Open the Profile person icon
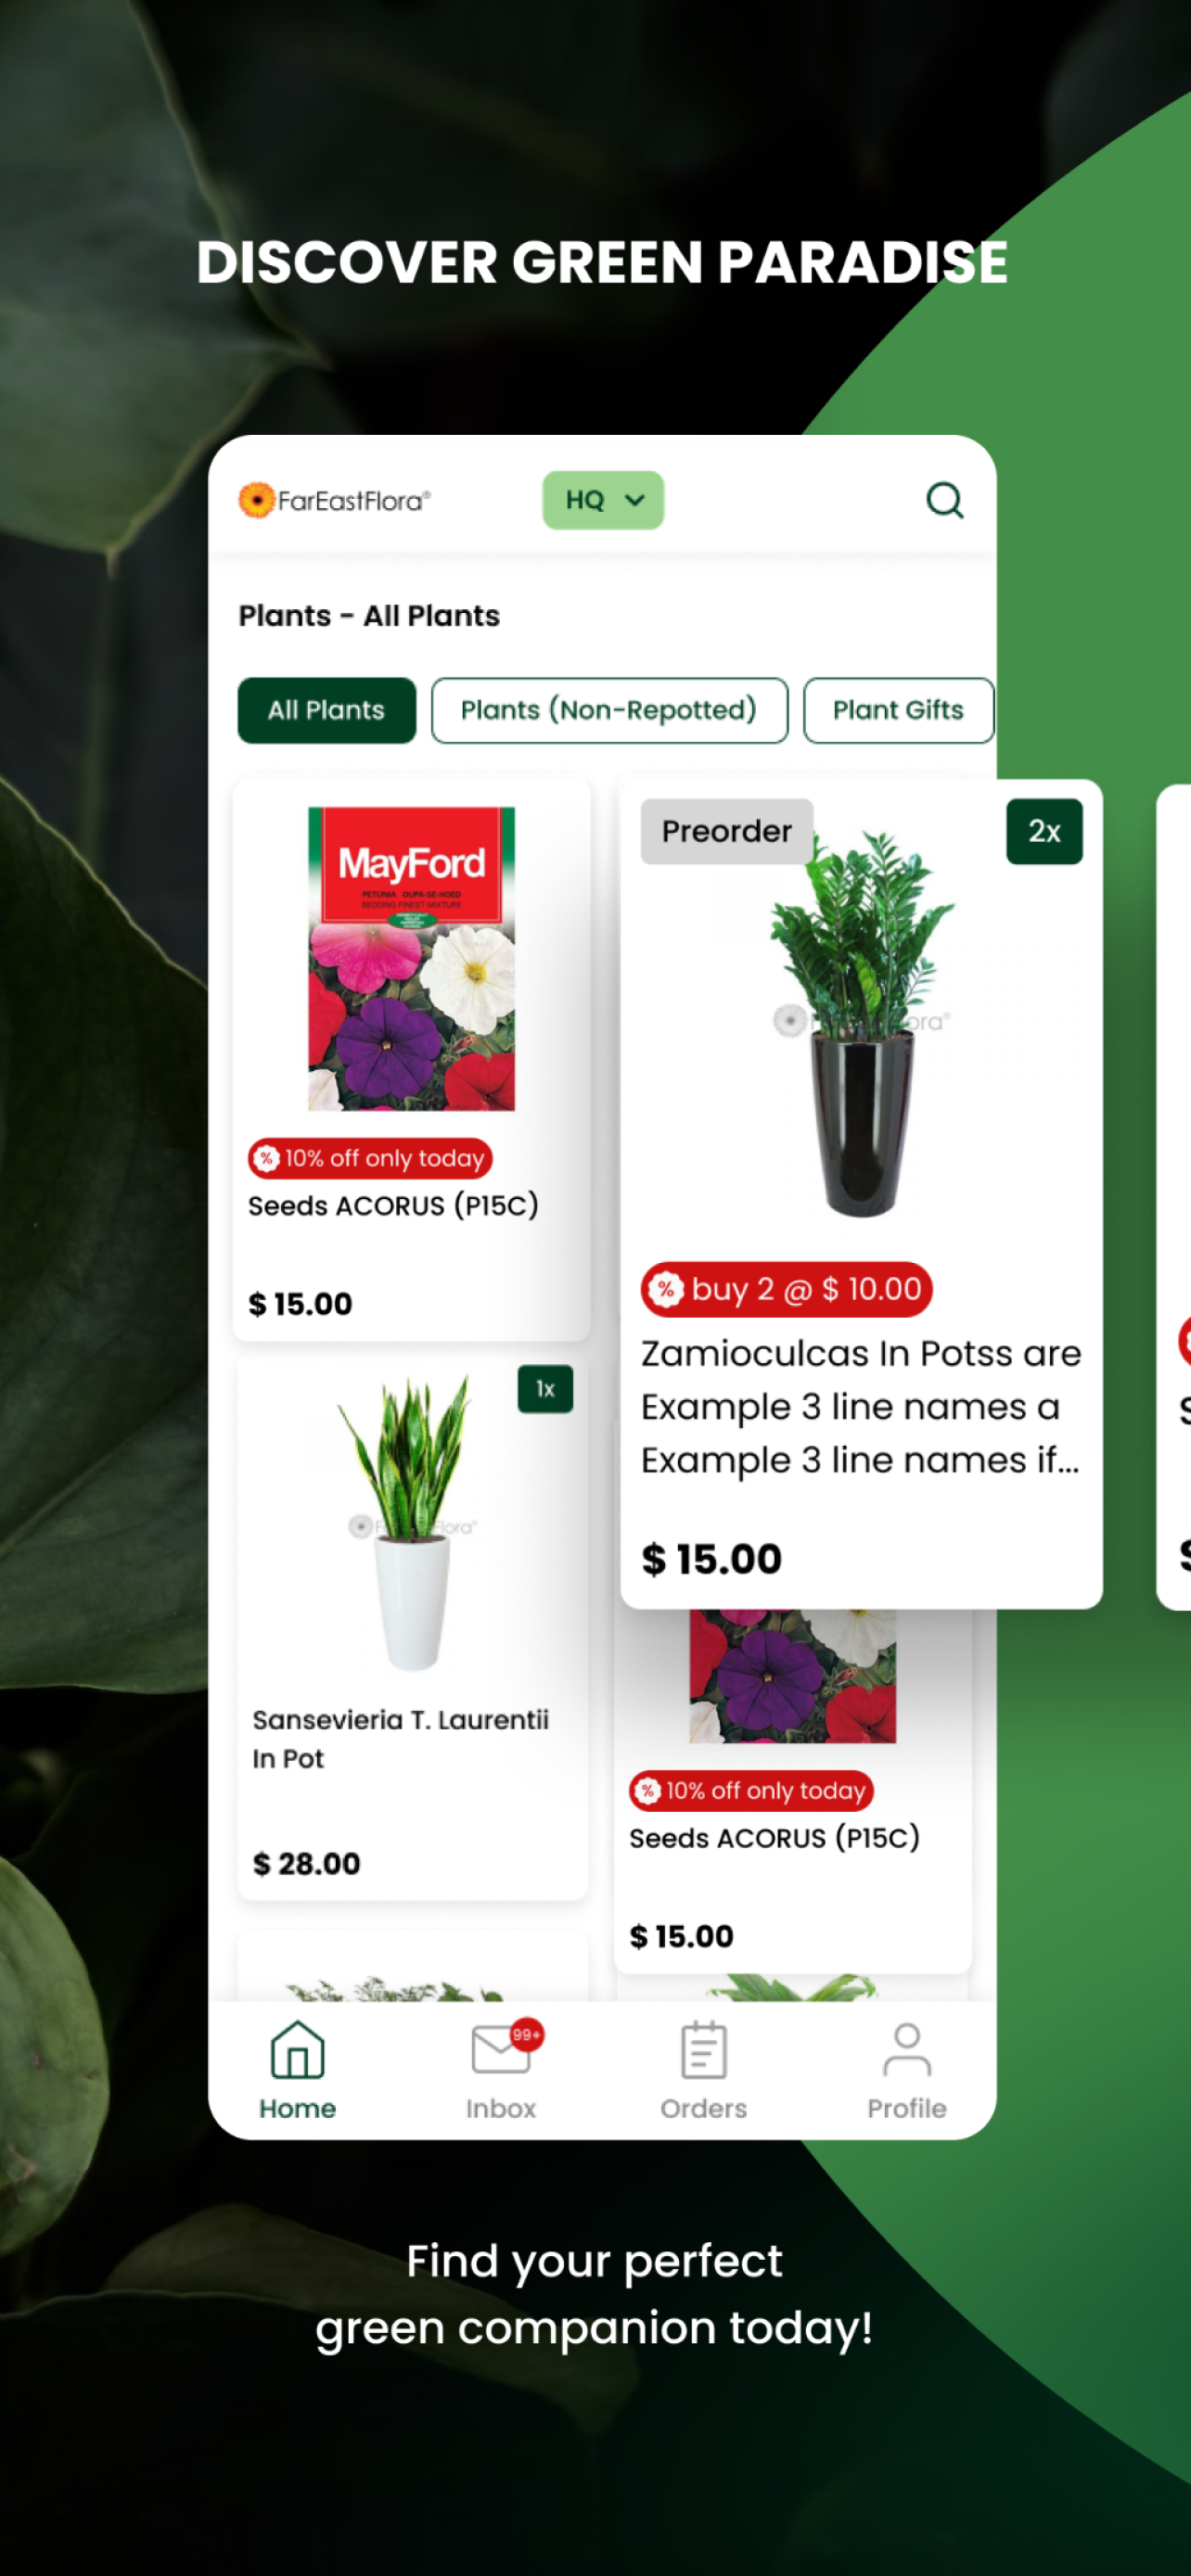Screen dimensions: 1191x2576 (x=906, y=2048)
